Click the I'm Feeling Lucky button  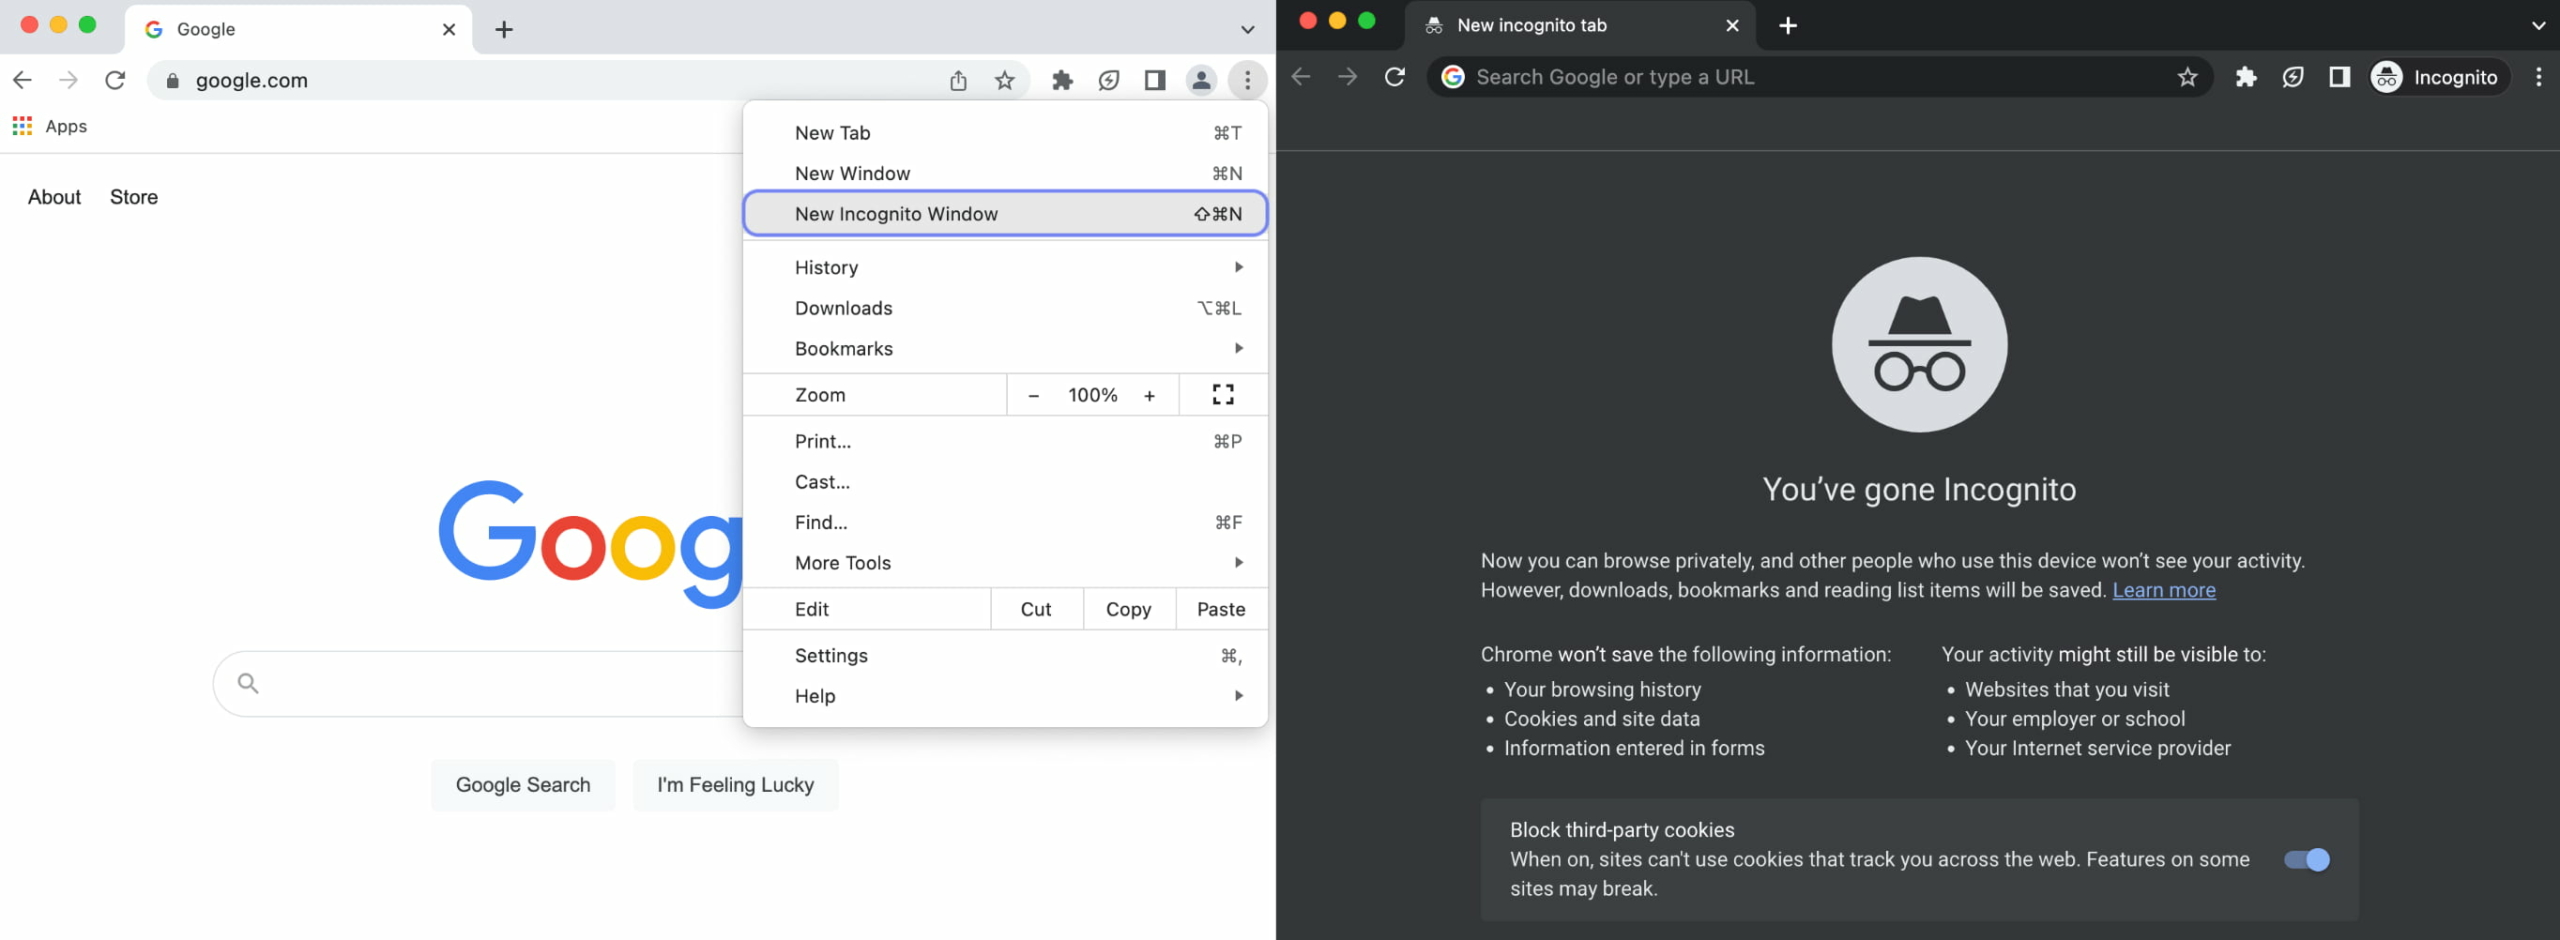735,785
